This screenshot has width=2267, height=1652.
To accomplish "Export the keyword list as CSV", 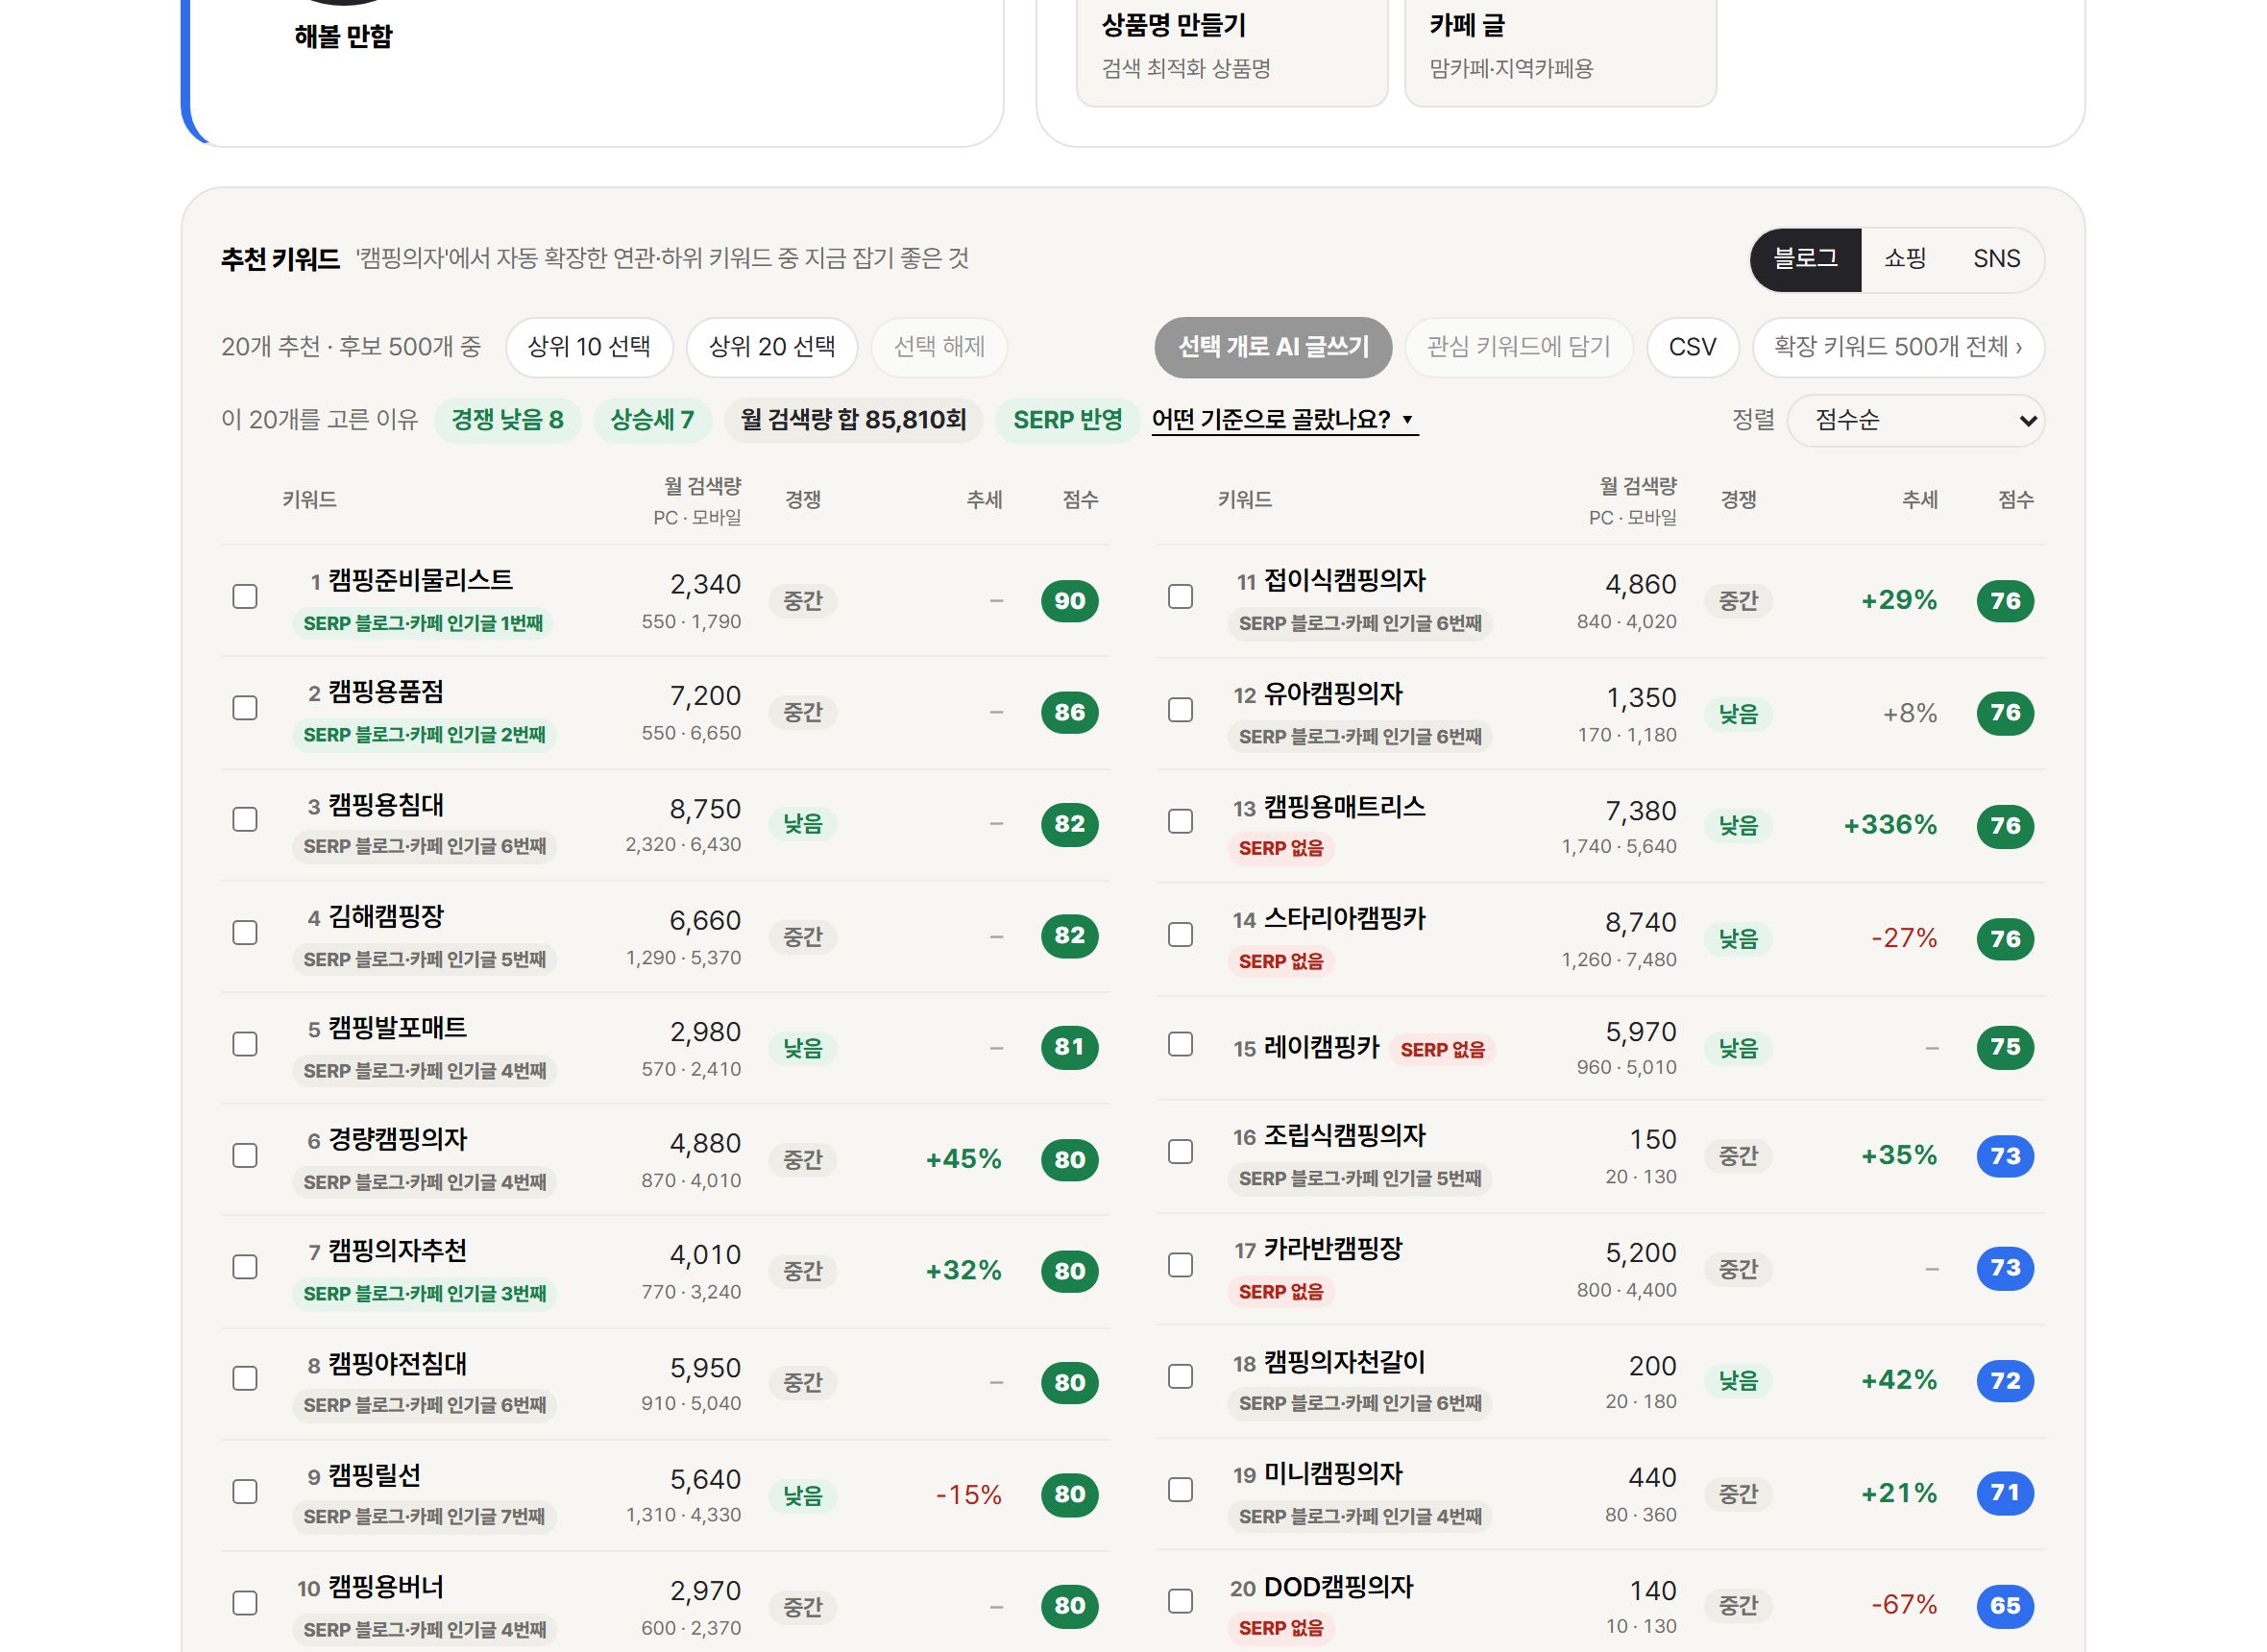I will coord(1692,347).
